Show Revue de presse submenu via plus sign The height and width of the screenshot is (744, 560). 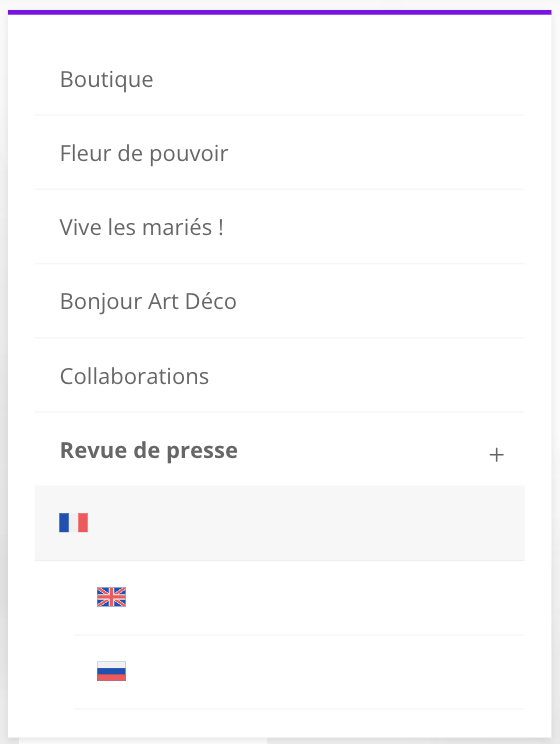[x=496, y=455]
